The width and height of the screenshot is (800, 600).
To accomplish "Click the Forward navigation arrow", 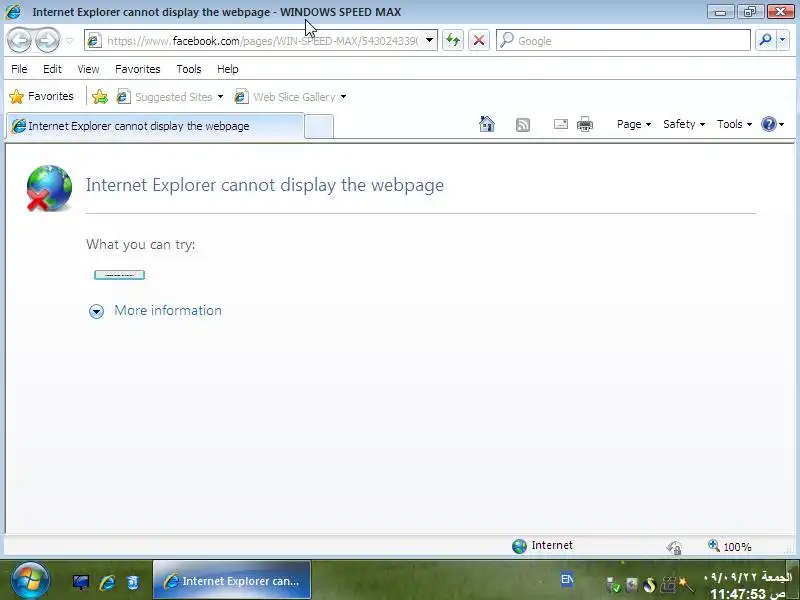I will tap(47, 40).
